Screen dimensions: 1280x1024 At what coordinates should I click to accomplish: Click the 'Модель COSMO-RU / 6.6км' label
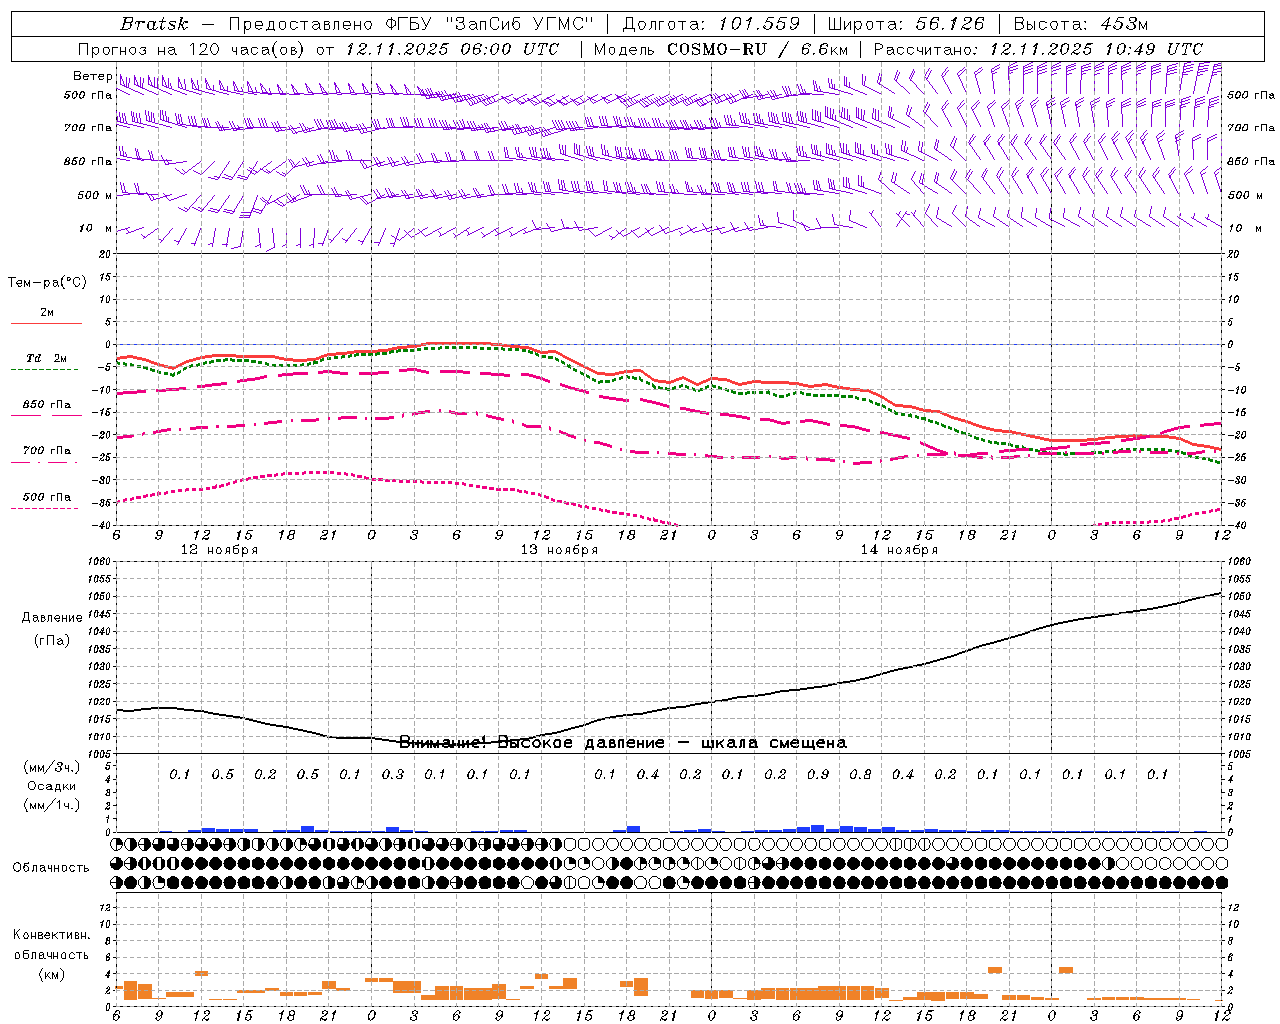point(721,49)
